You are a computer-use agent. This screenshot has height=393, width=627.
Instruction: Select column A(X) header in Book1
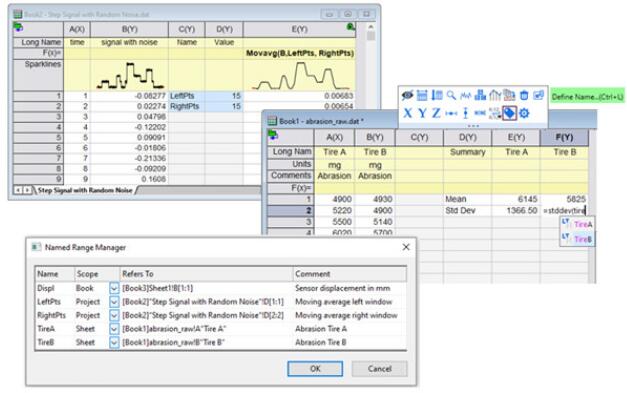(x=334, y=138)
